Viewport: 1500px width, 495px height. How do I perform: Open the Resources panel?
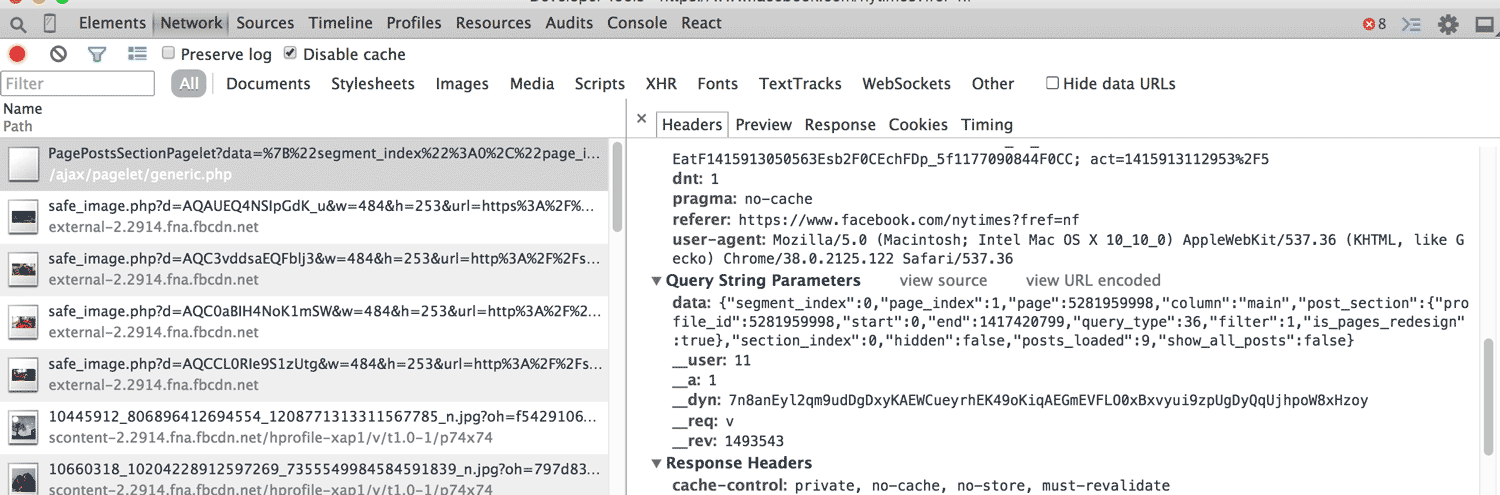click(494, 23)
